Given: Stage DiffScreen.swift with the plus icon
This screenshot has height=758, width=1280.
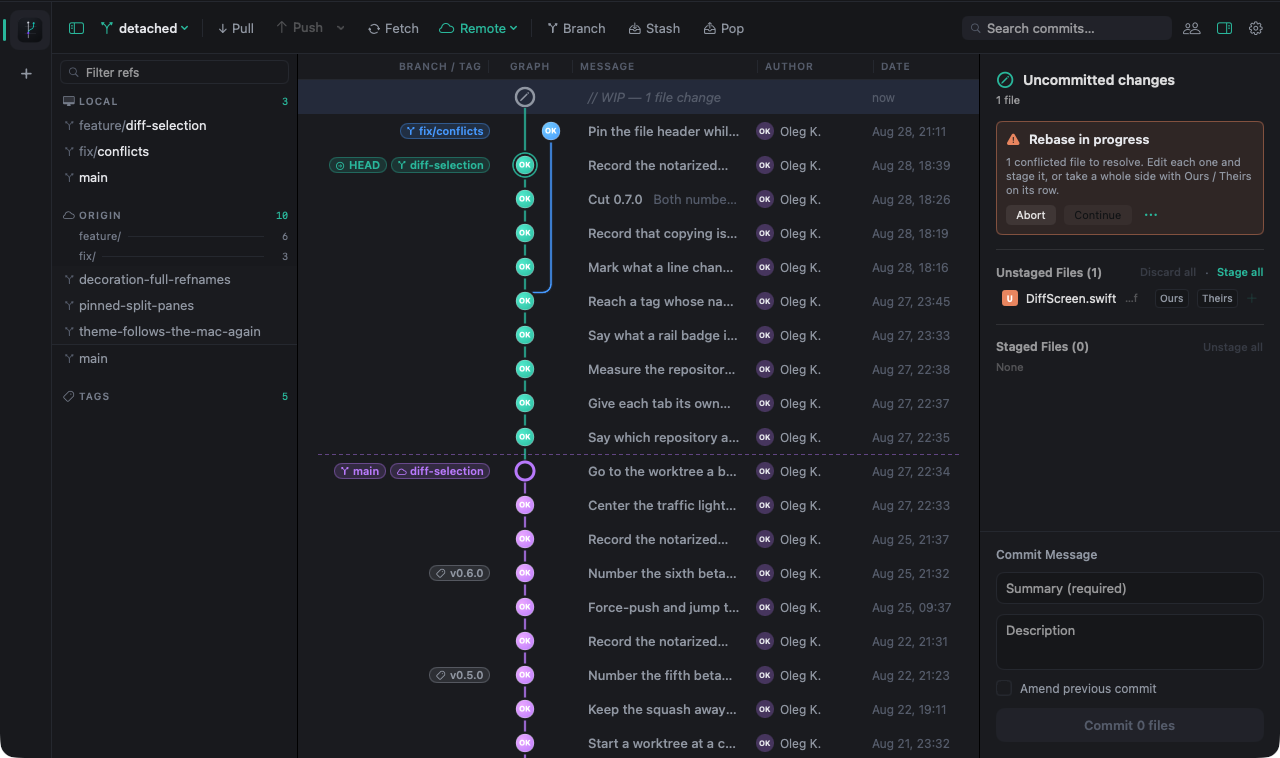Looking at the screenshot, I should (x=1252, y=298).
